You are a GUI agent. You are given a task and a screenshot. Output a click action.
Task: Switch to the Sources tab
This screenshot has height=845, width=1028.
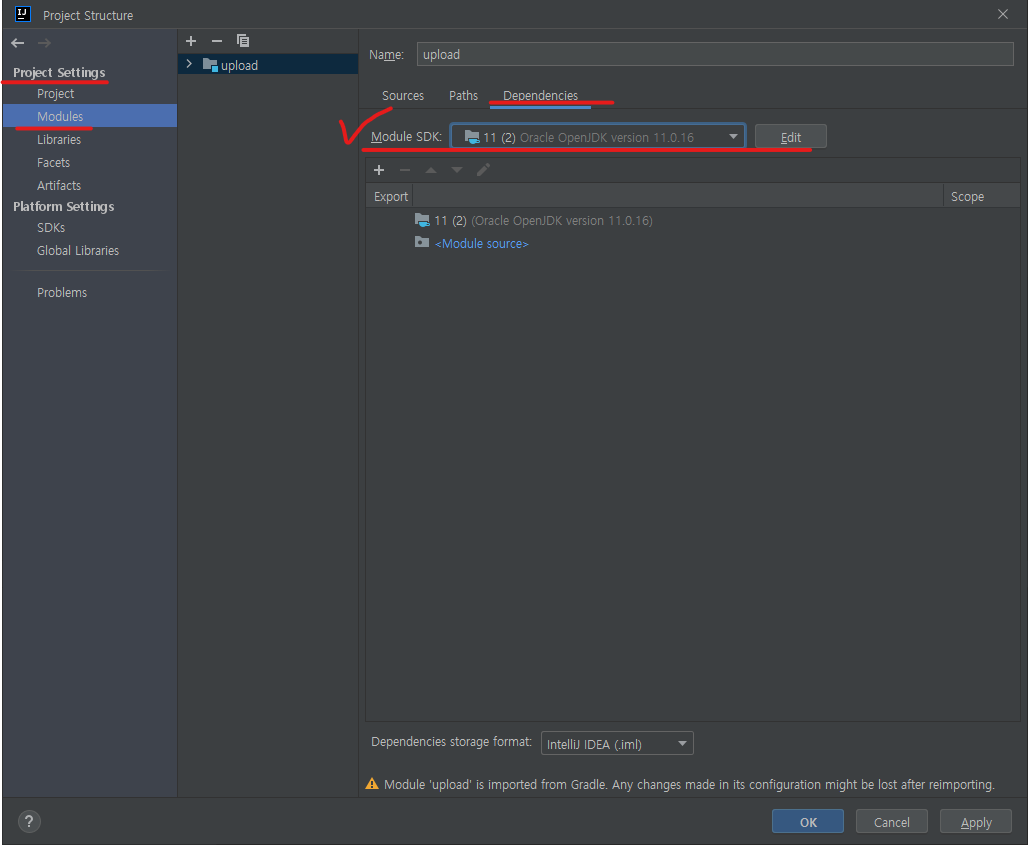pos(403,96)
